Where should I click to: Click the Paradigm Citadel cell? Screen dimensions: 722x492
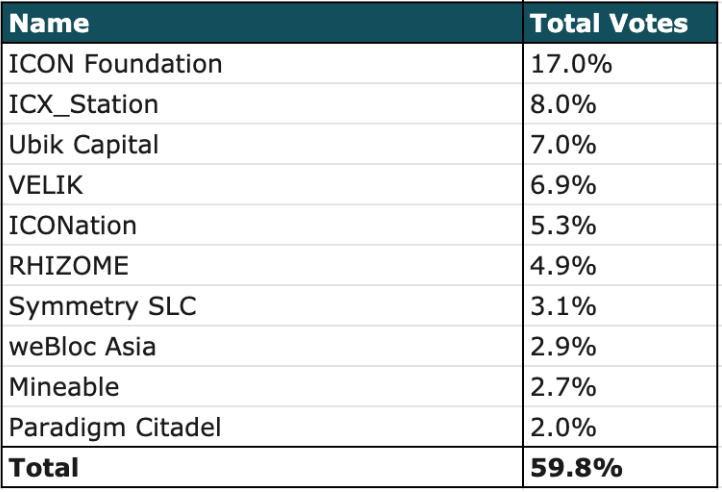click(x=262, y=427)
